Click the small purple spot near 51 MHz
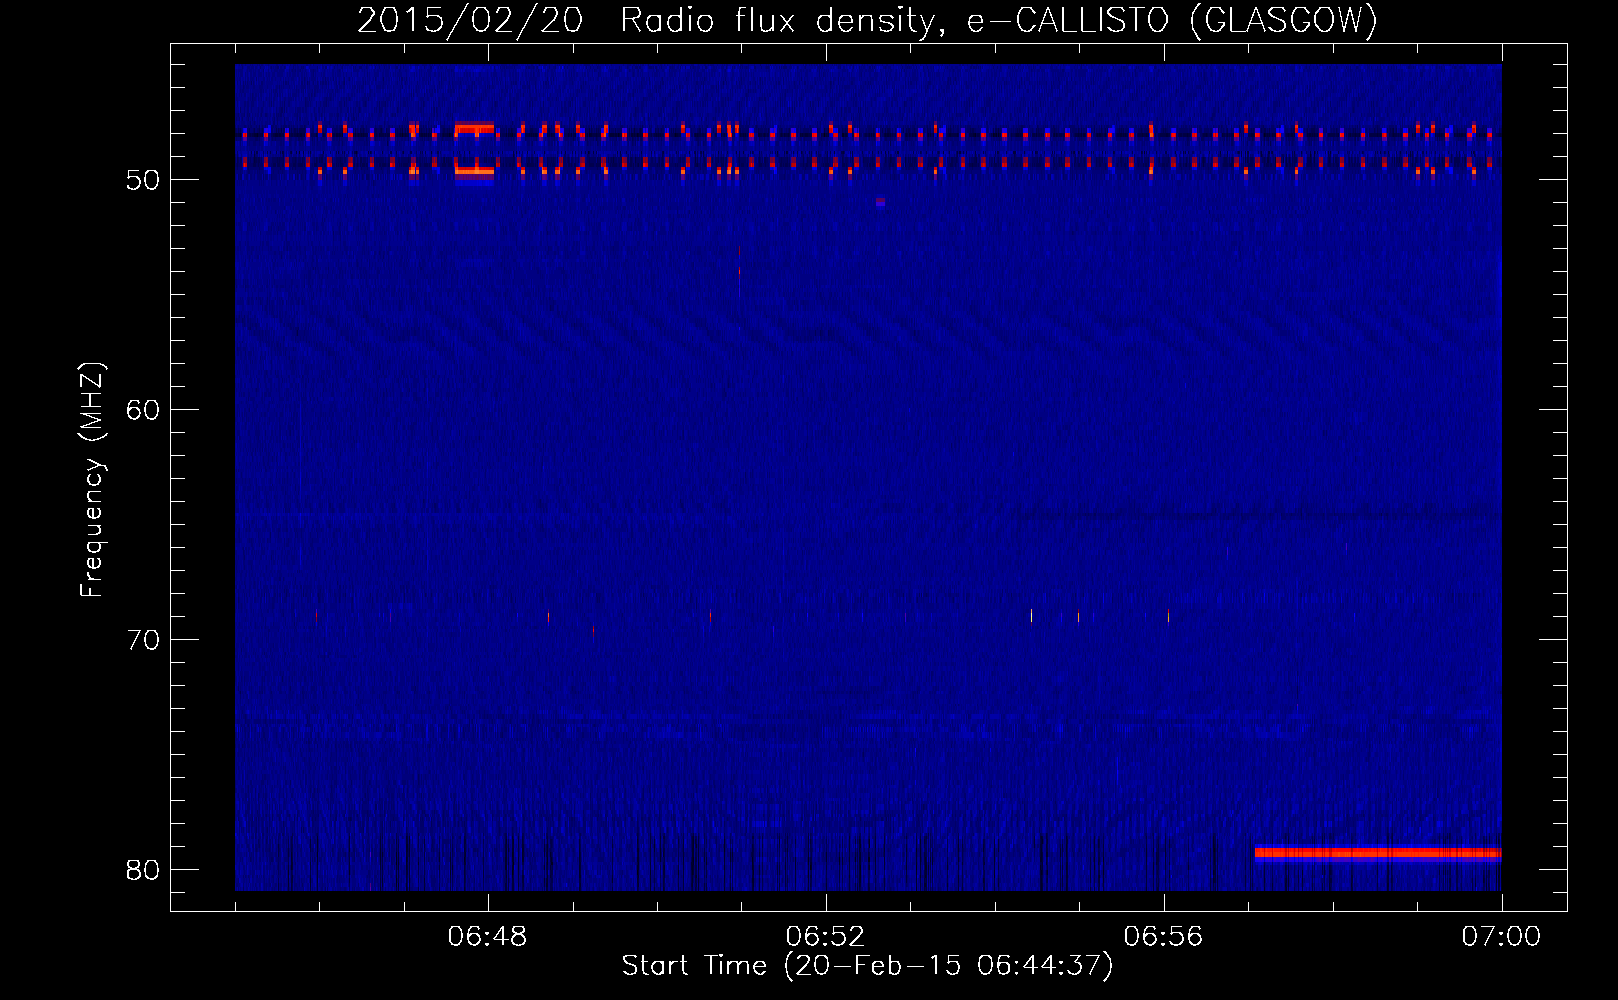This screenshot has height=1000, width=1618. click(880, 202)
